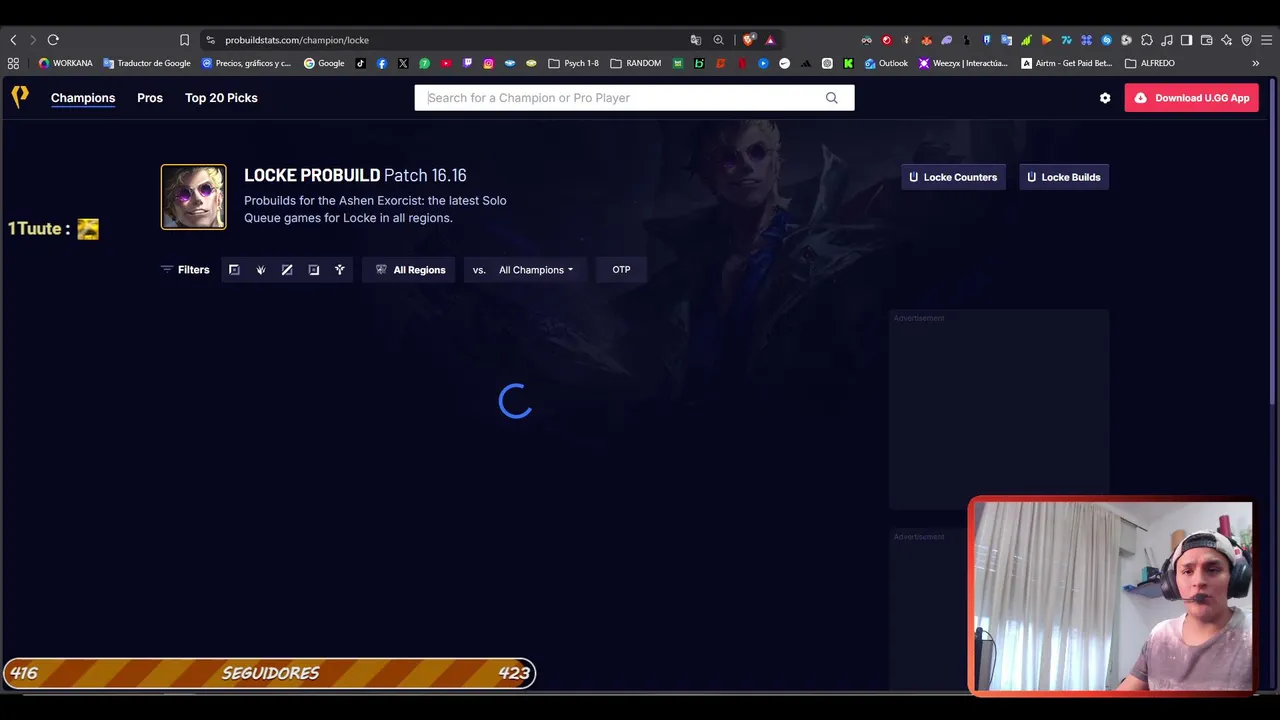Open Facebook bookmark icon
This screenshot has width=1280, height=720.
(x=382, y=63)
